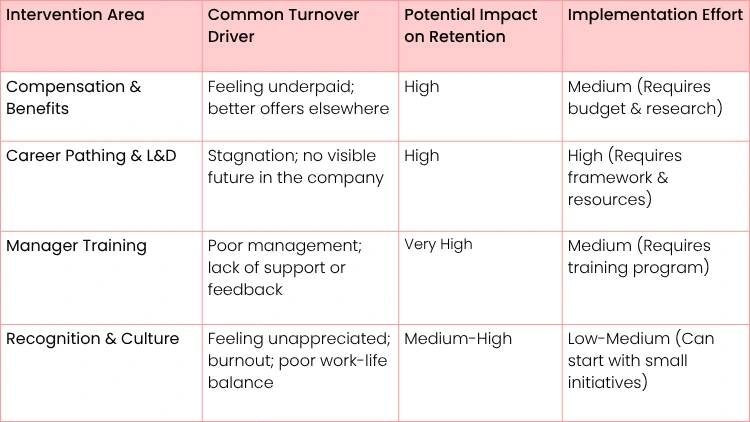This screenshot has width=750, height=422.
Task: Select the 'High (Requires framework & resources)' cell
Action: (x=624, y=178)
